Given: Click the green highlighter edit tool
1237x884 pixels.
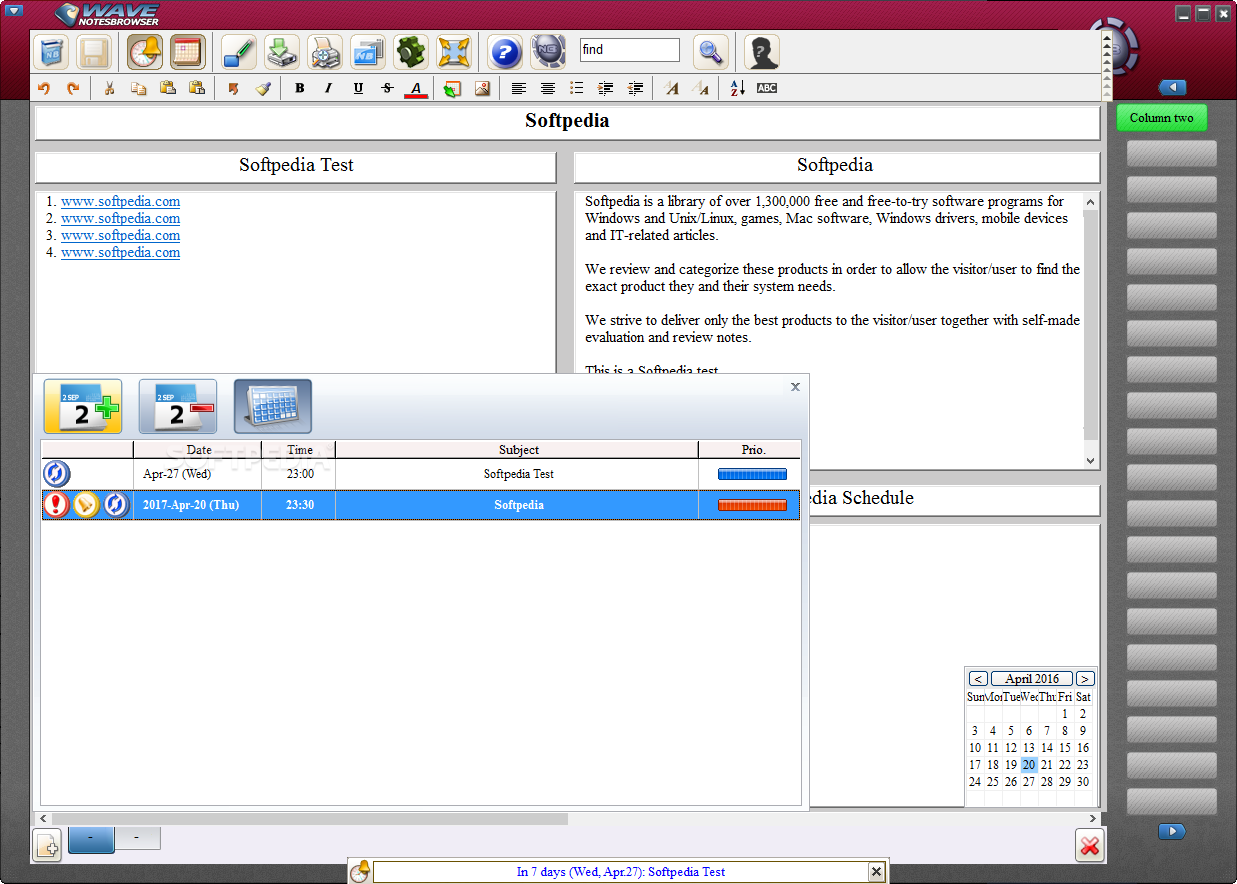Looking at the screenshot, I should [239, 52].
